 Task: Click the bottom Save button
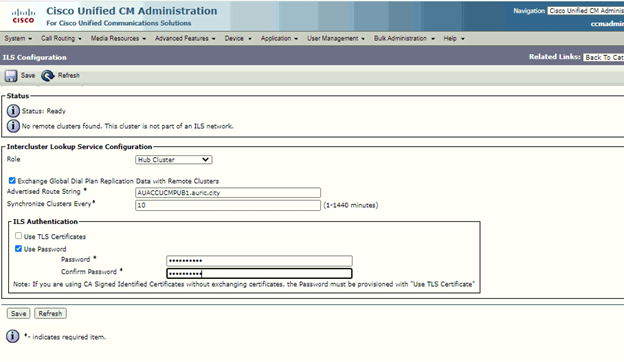18,313
